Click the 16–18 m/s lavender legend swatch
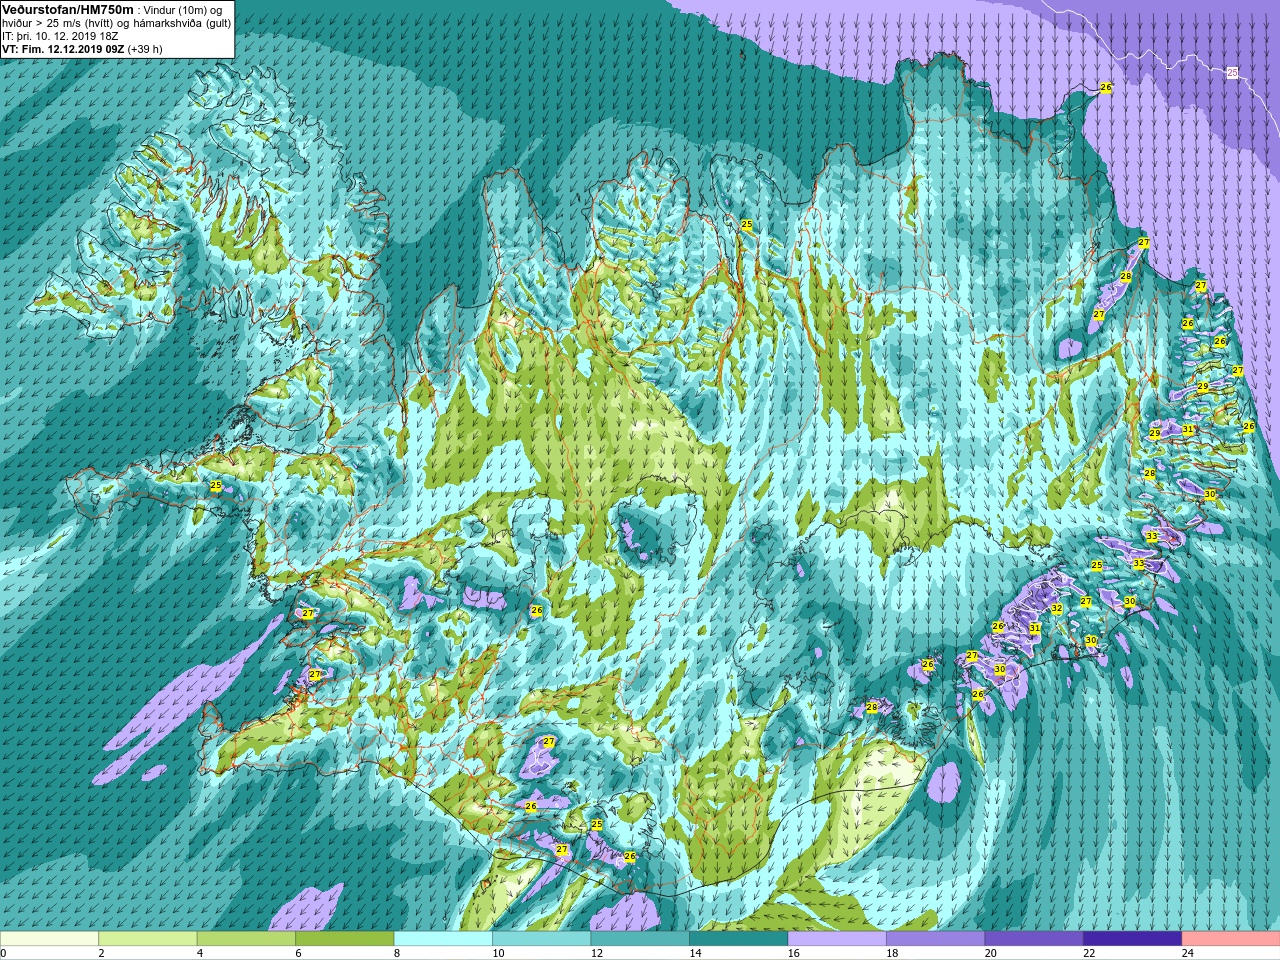Image resolution: width=1280 pixels, height=960 pixels. click(837, 939)
